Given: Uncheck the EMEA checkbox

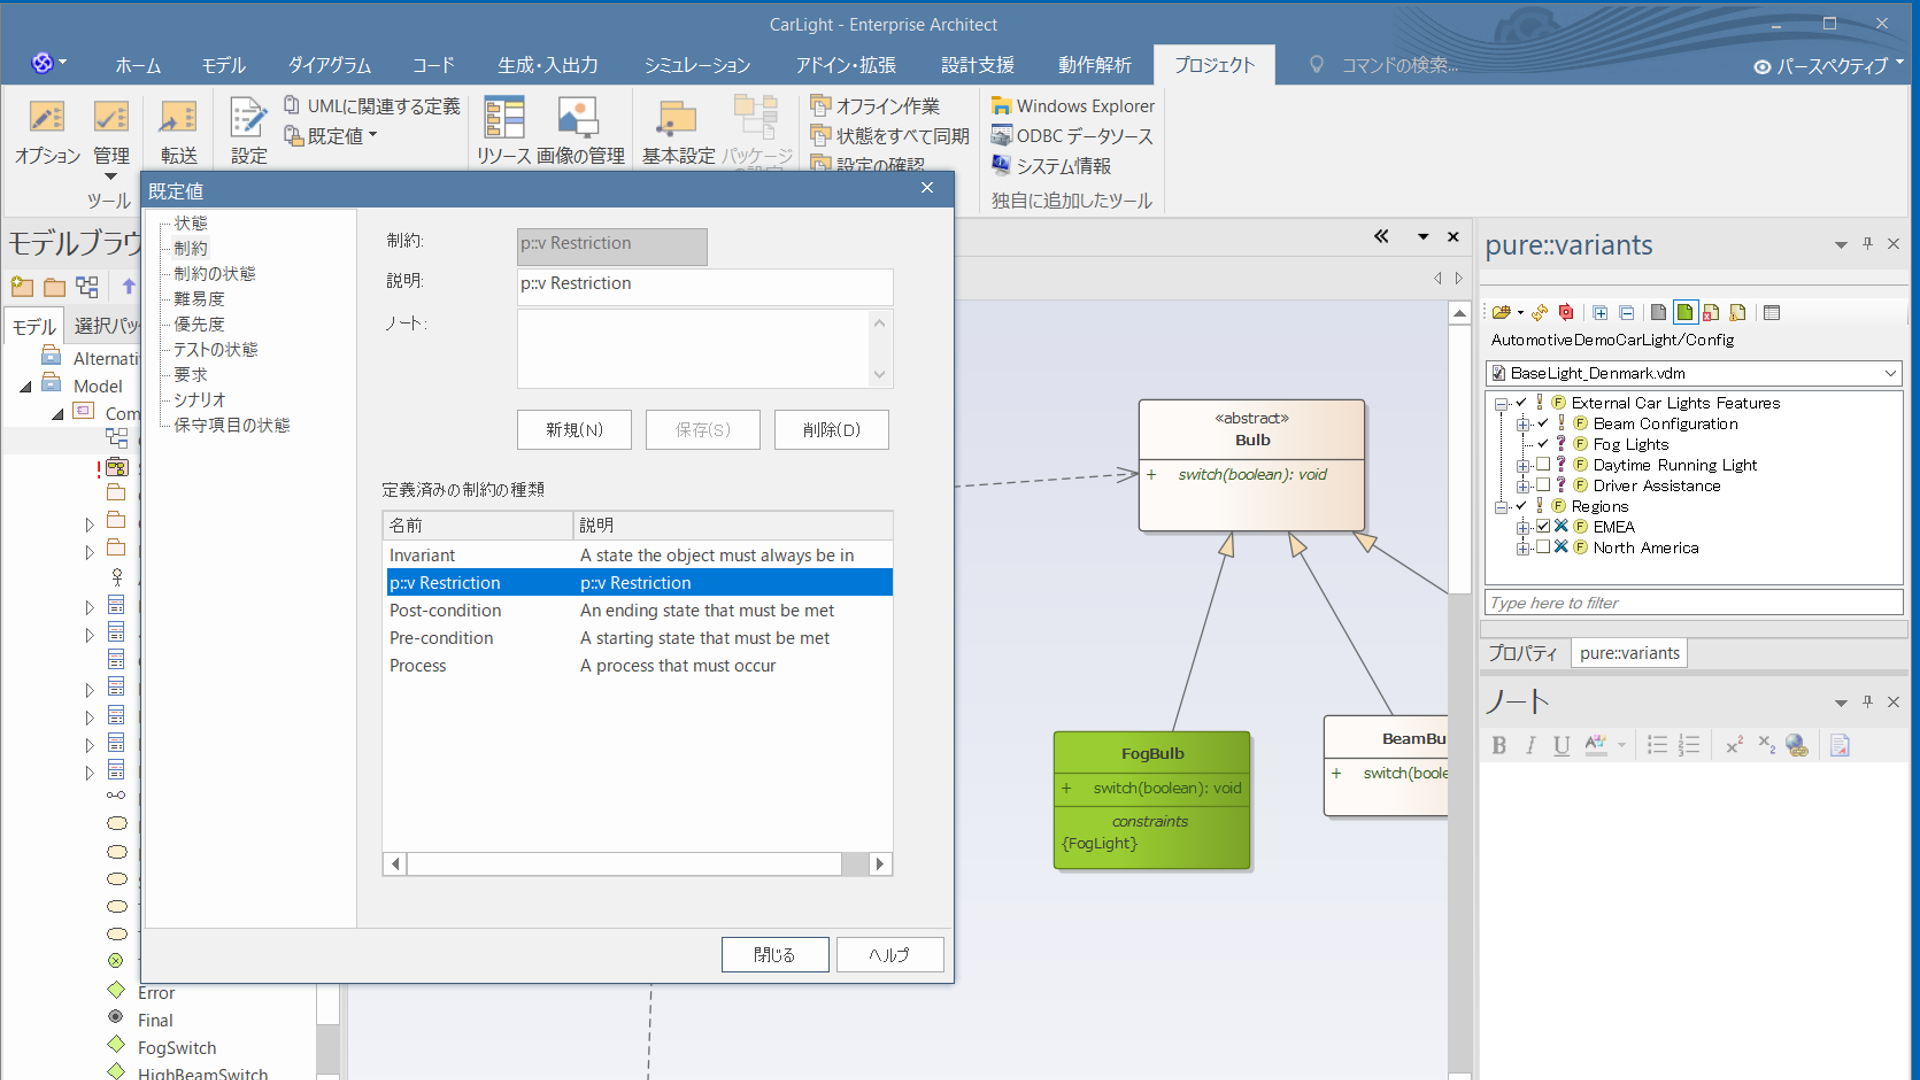Looking at the screenshot, I should pyautogui.click(x=1543, y=527).
